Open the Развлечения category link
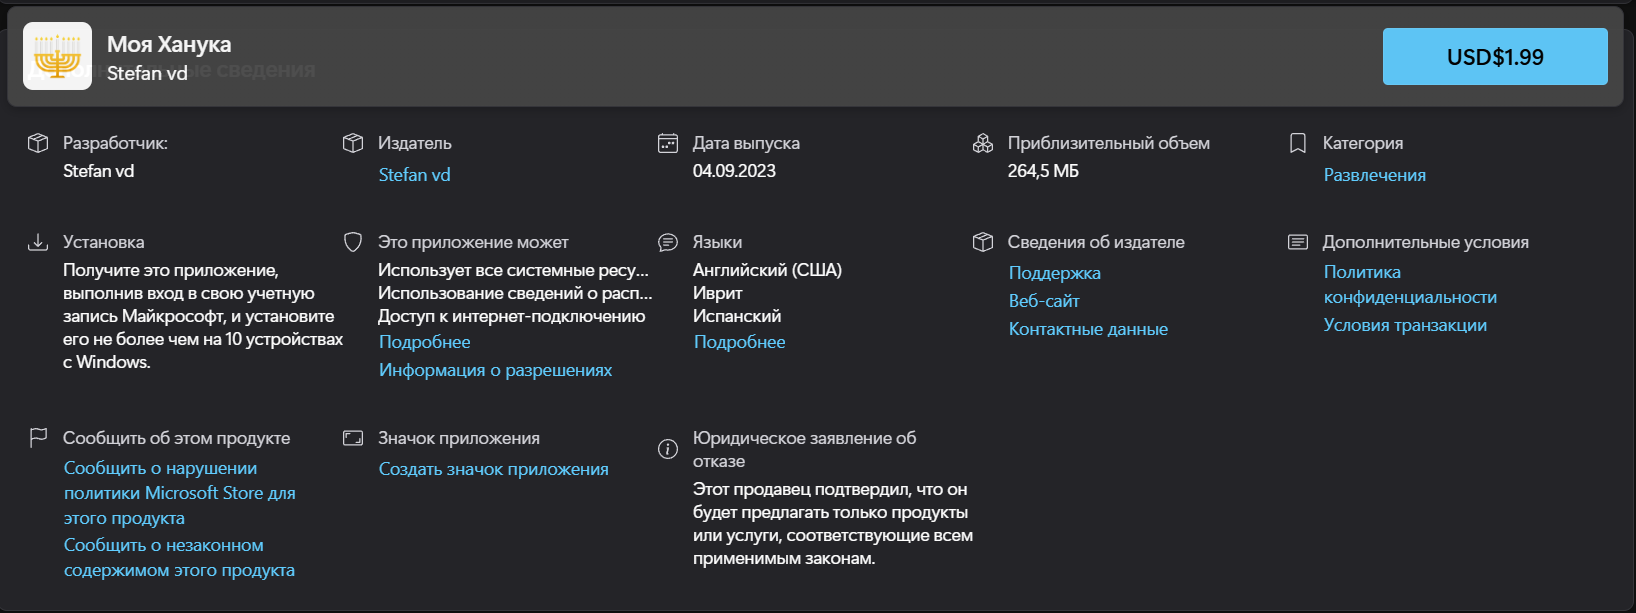This screenshot has width=1636, height=613. [x=1374, y=175]
